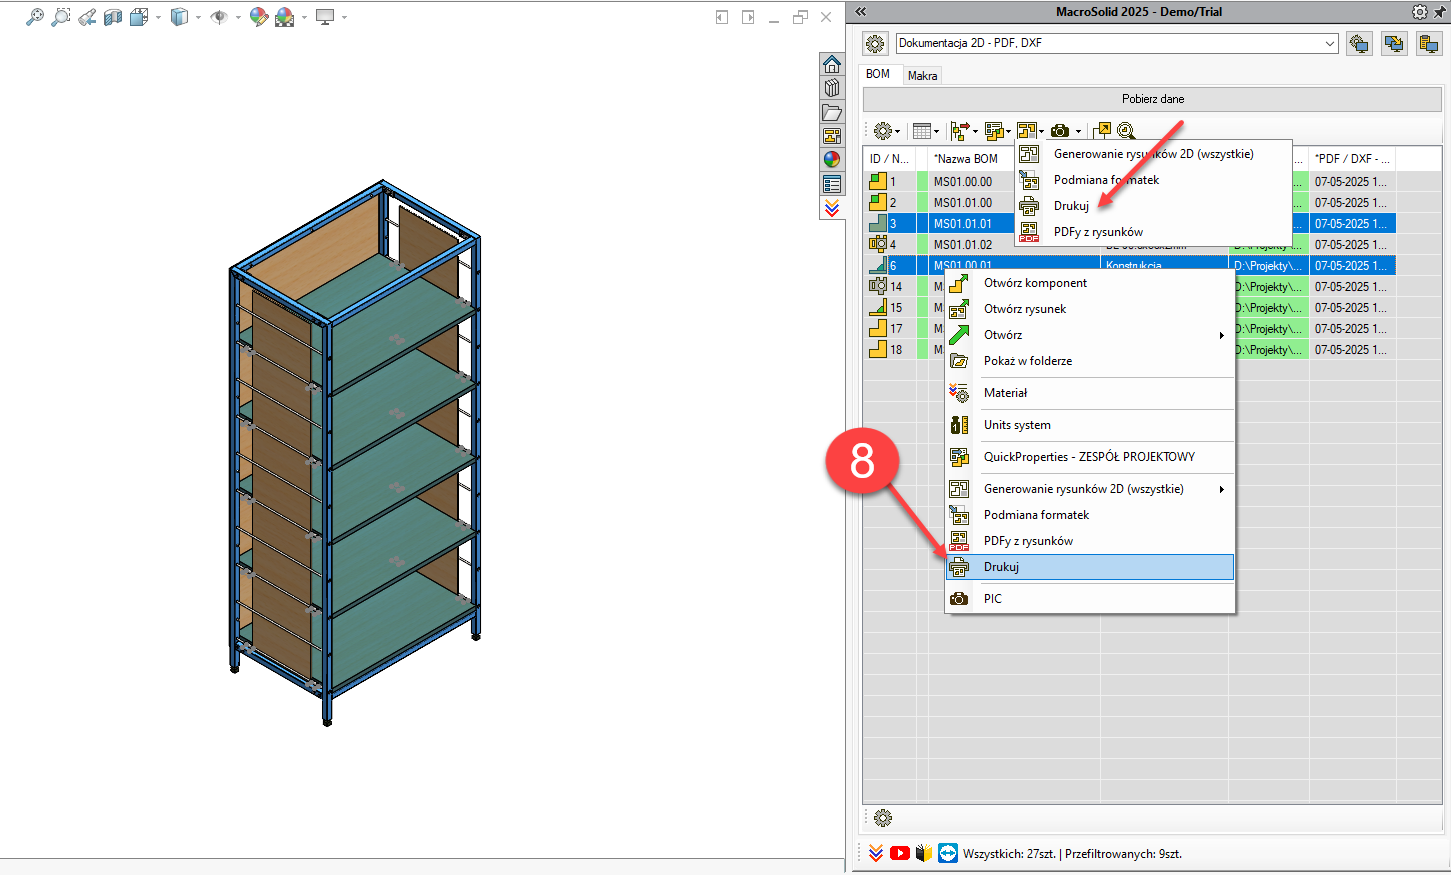Activate the Section View icon
Viewport: 1451px width, 875px height.
tap(113, 17)
